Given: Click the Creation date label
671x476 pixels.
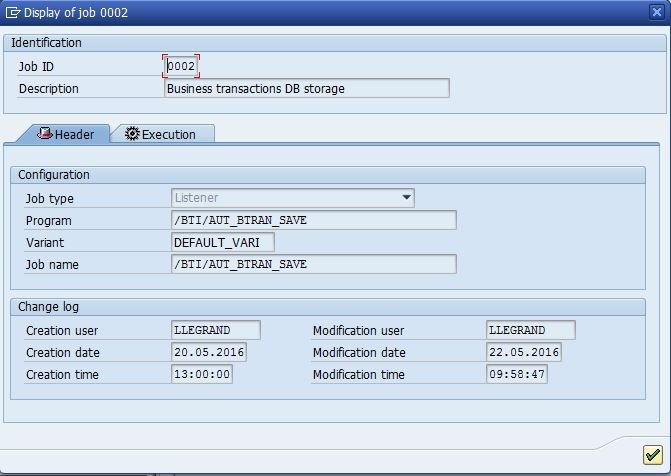Looking at the screenshot, I should click(x=63, y=353).
